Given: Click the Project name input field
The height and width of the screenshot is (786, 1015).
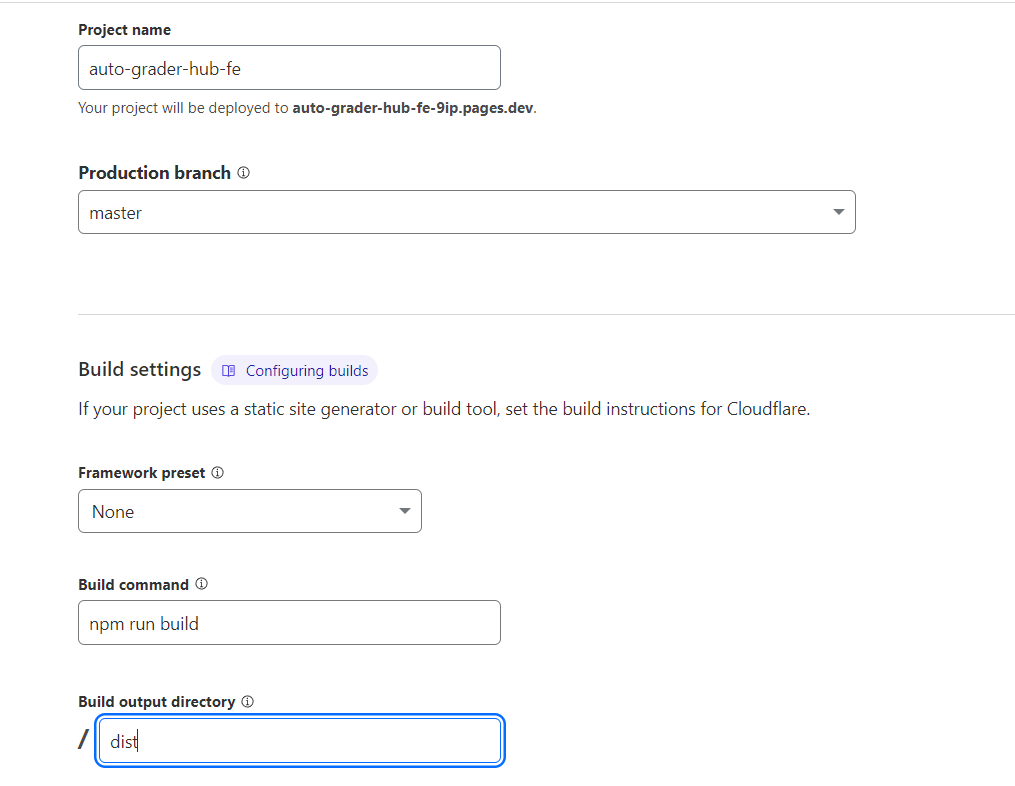Looking at the screenshot, I should tap(289, 67).
